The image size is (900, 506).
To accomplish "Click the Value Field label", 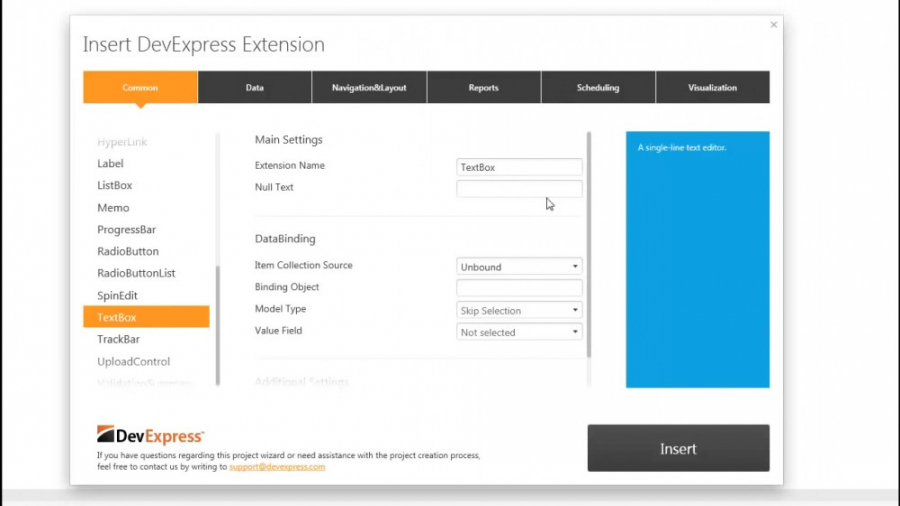I will (x=278, y=330).
